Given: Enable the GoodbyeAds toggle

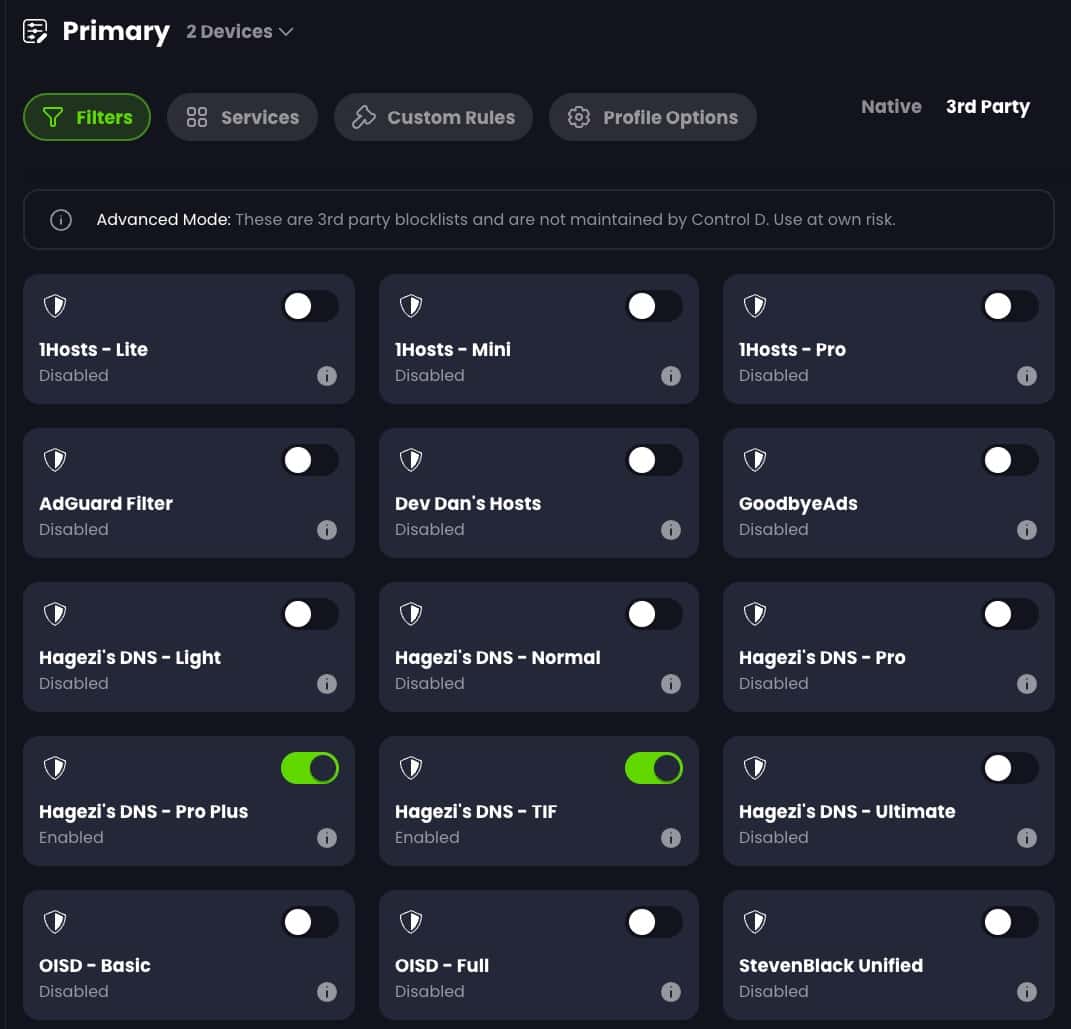Looking at the screenshot, I should [1010, 460].
